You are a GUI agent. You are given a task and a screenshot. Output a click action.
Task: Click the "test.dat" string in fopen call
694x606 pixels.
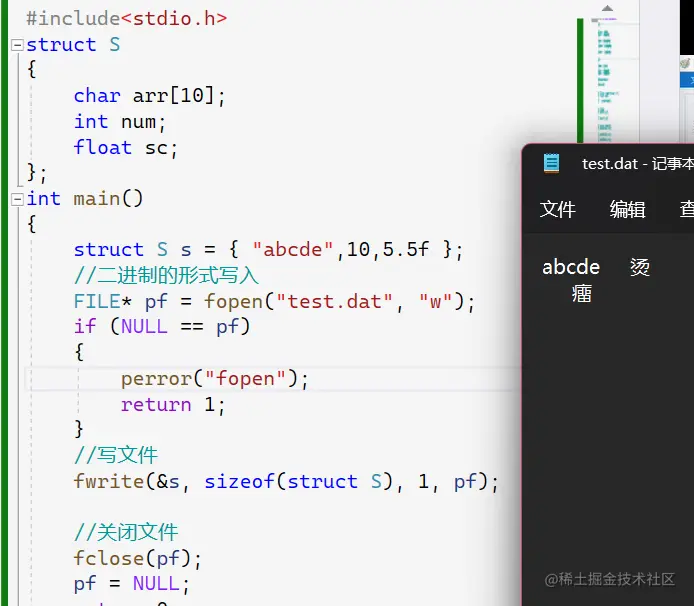[x=334, y=301]
